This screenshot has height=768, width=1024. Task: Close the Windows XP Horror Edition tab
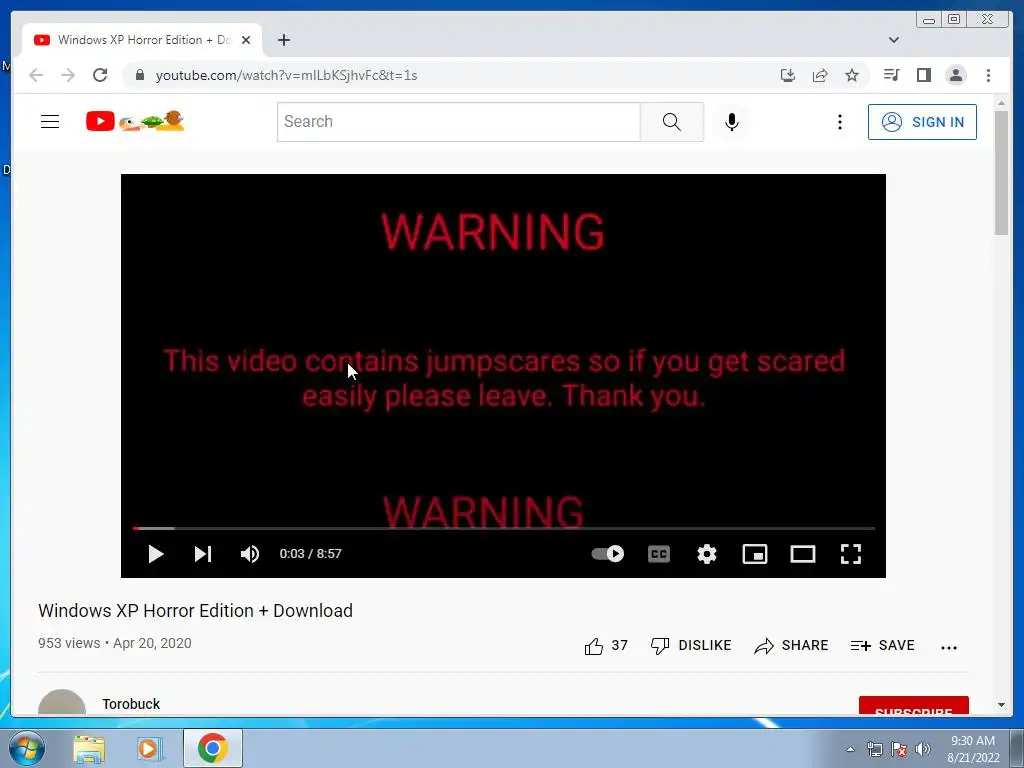tap(246, 40)
